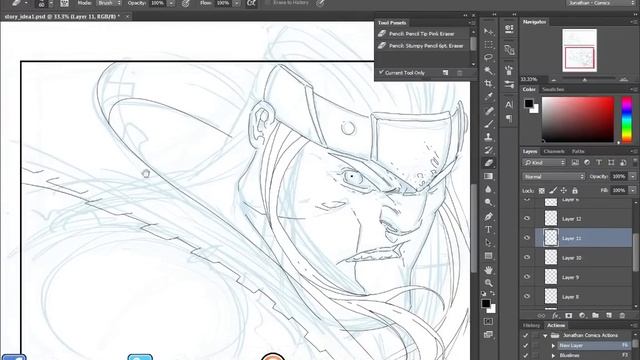Hide Layer 10 visibility

[527, 257]
